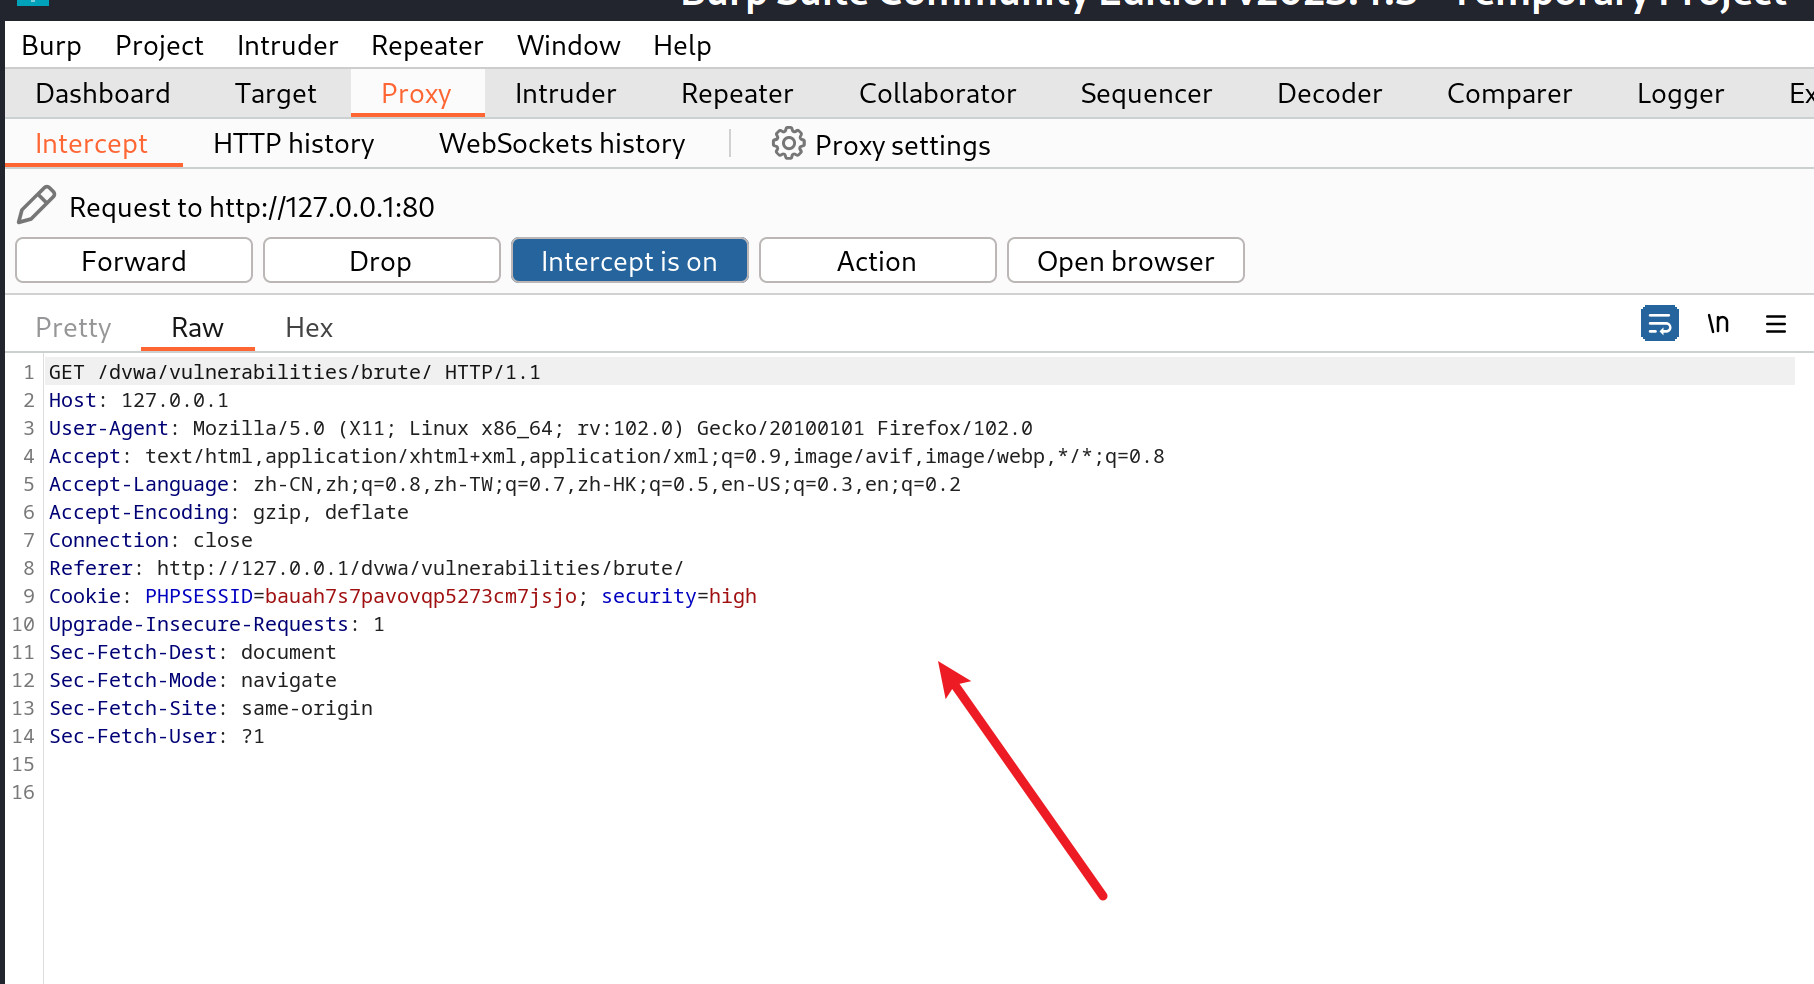1814x984 pixels.
Task: Click the Accept-Encoding: gzip, deflate line
Action: [x=229, y=512]
